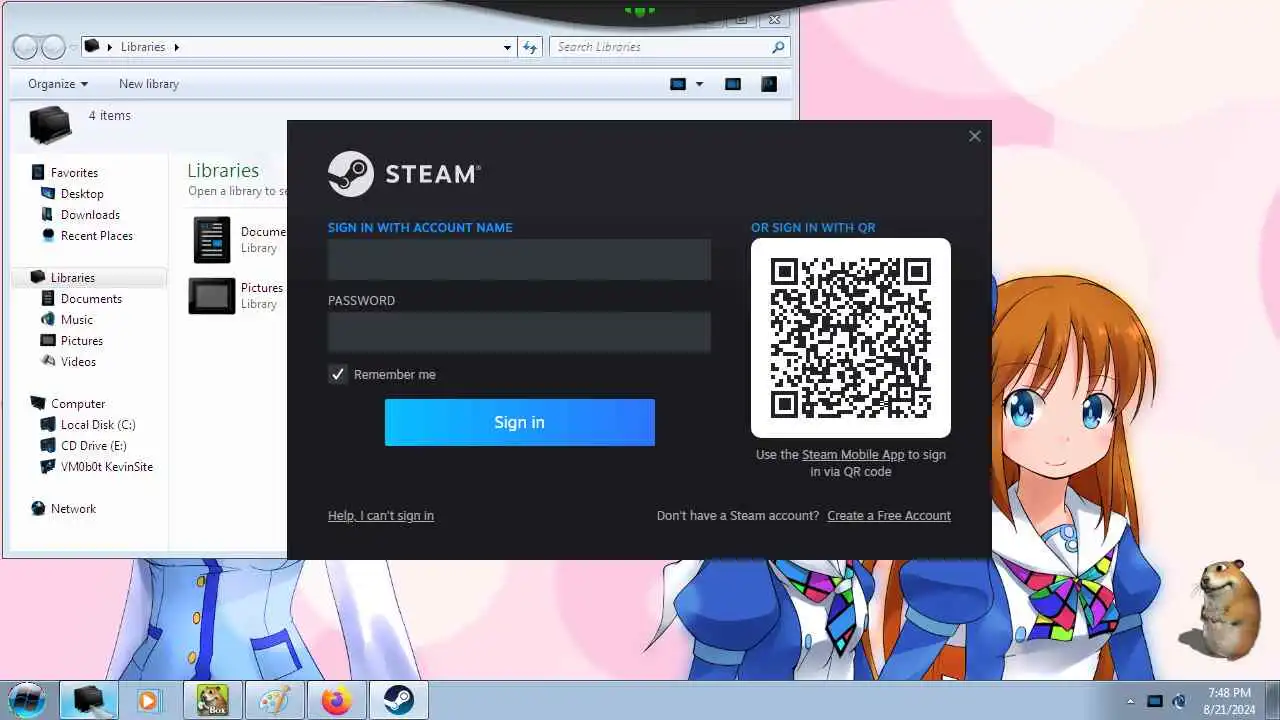Click the Pictures library icon in file list

(x=212, y=296)
